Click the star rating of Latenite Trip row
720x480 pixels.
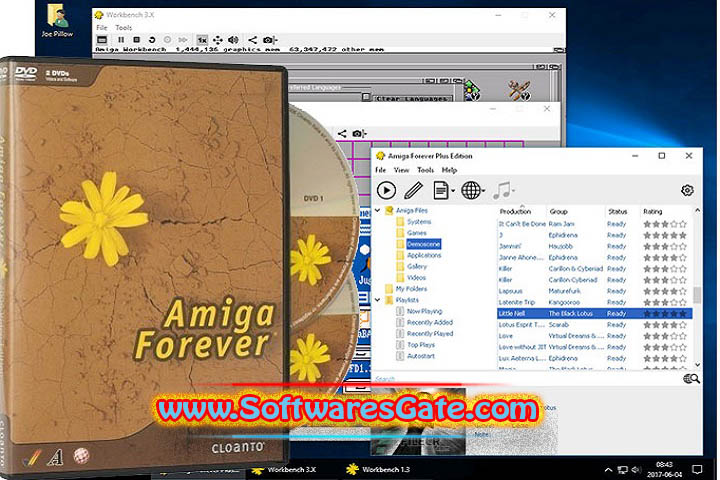[x=664, y=302]
